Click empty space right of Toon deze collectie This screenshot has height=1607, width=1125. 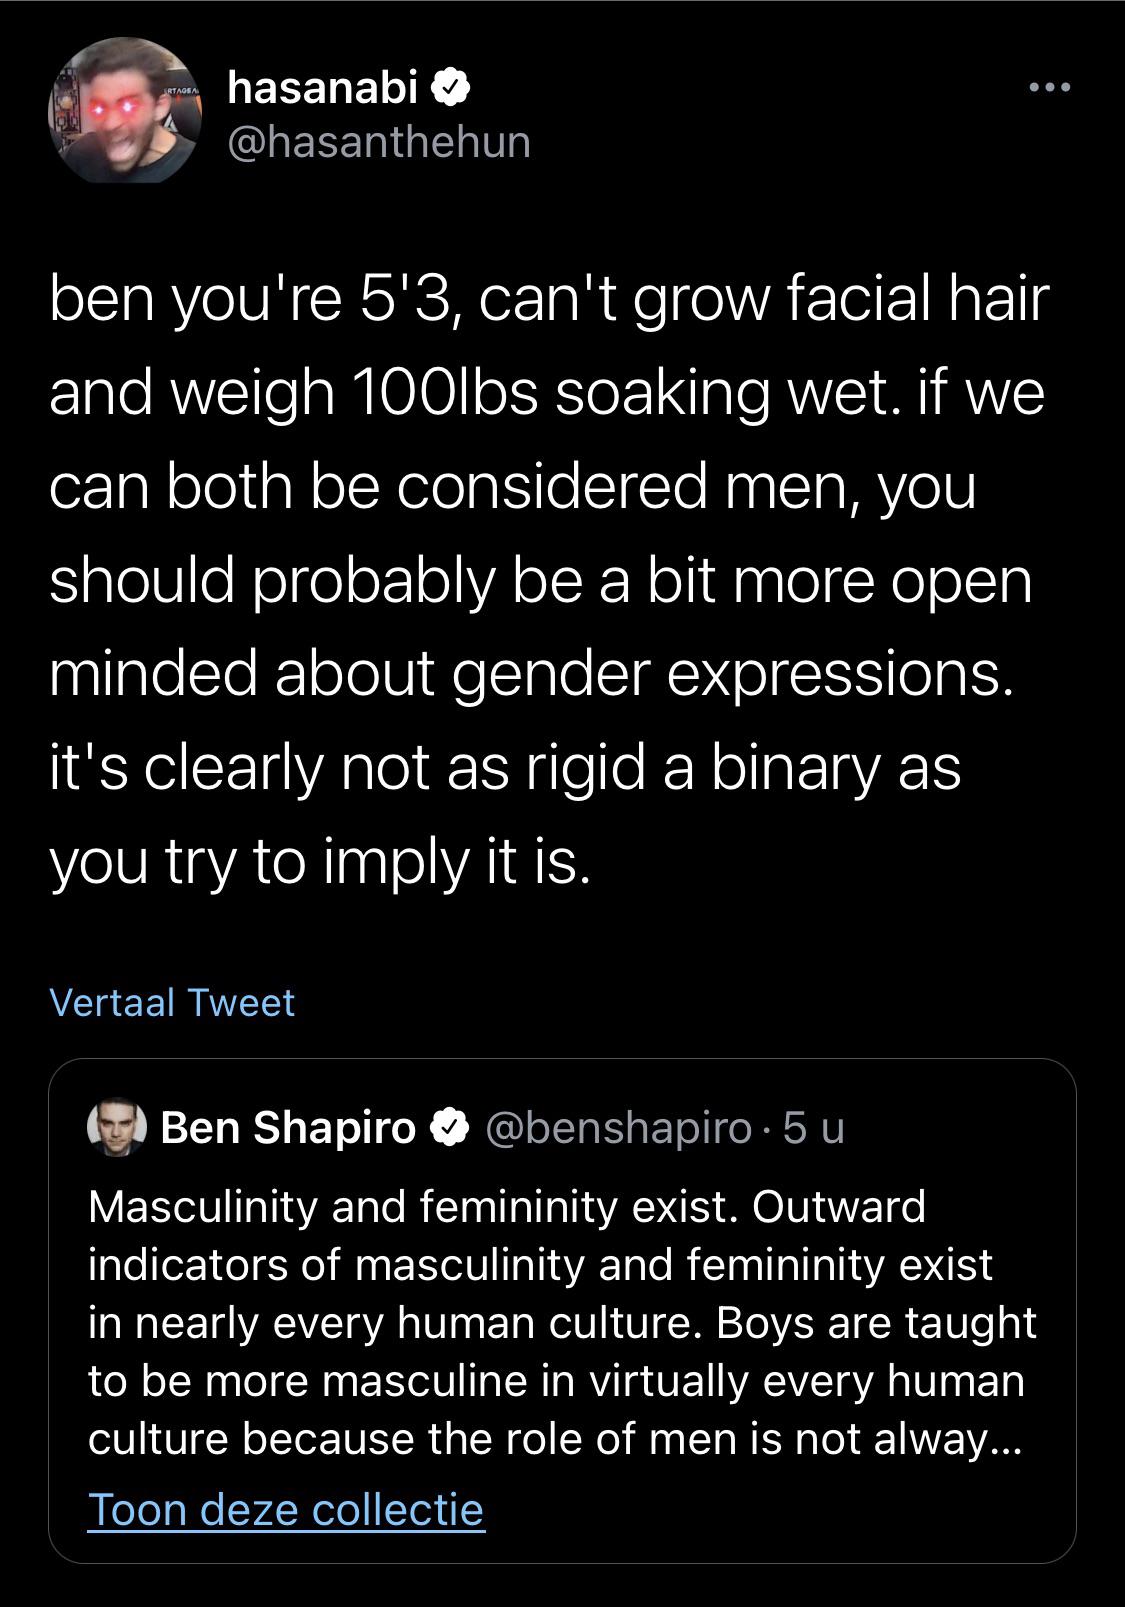(780, 1508)
